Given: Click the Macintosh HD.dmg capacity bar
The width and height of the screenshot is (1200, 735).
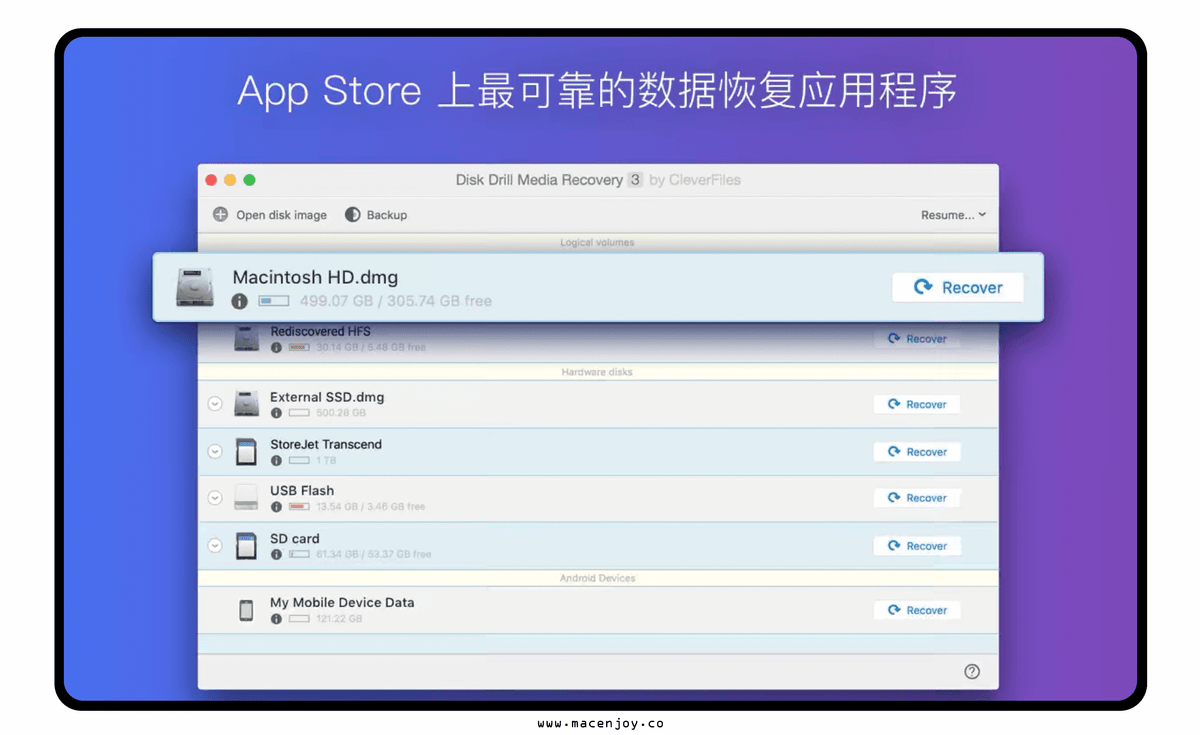Looking at the screenshot, I should [x=274, y=301].
